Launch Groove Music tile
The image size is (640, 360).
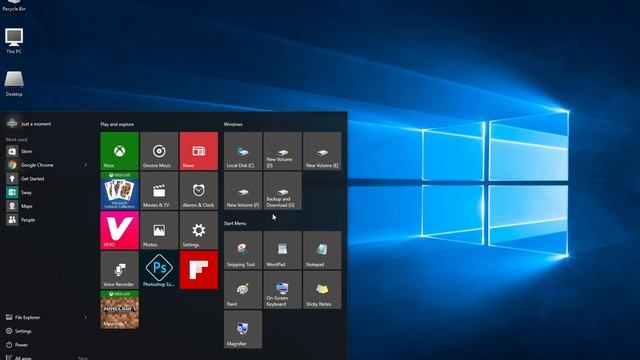click(159, 151)
